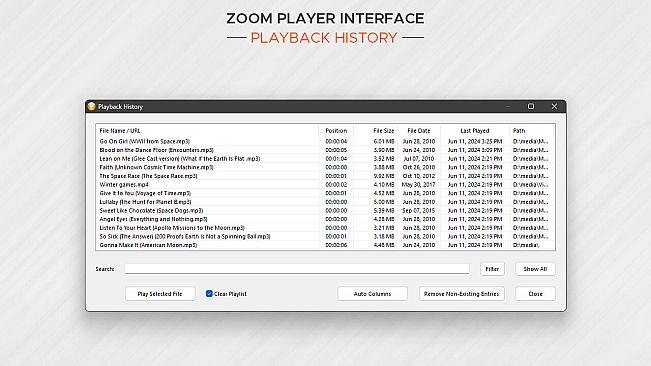The height and width of the screenshot is (366, 651).
Task: Sort by File Date column header
Action: pos(418,131)
